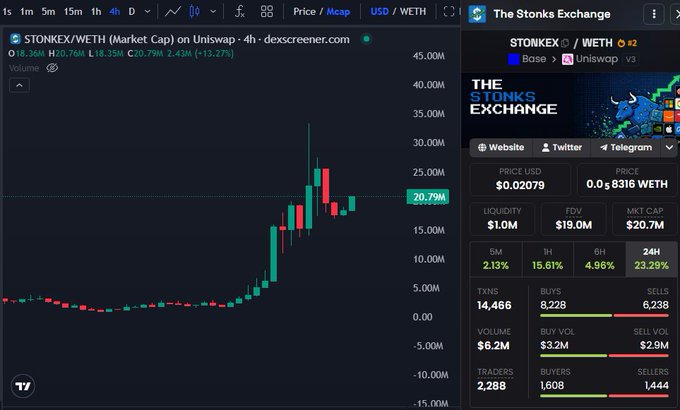The height and width of the screenshot is (410, 680).
Task: Click the v3 version label
Action: click(631, 59)
